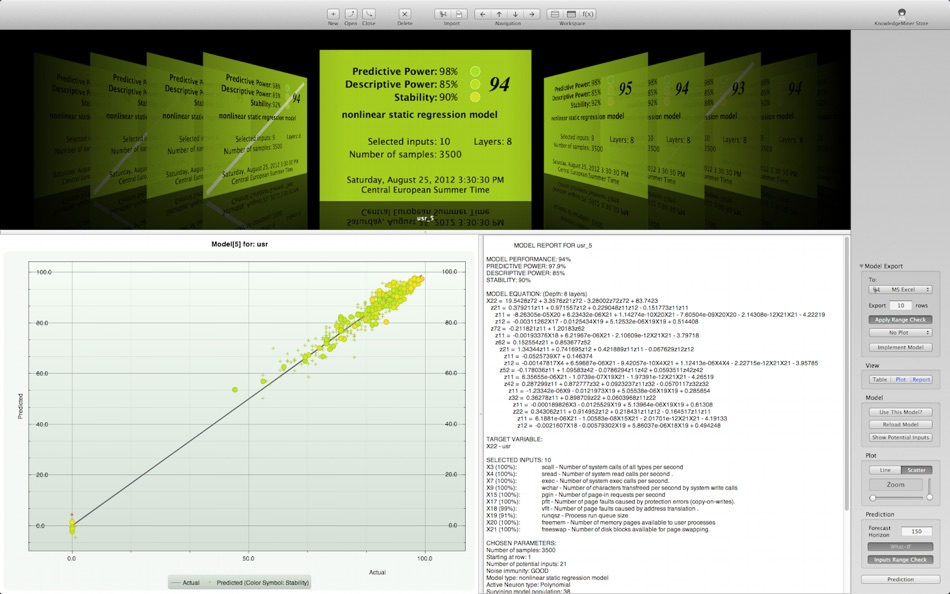The height and width of the screenshot is (594, 950).
Task: Switch to the Report view
Action: click(x=921, y=379)
